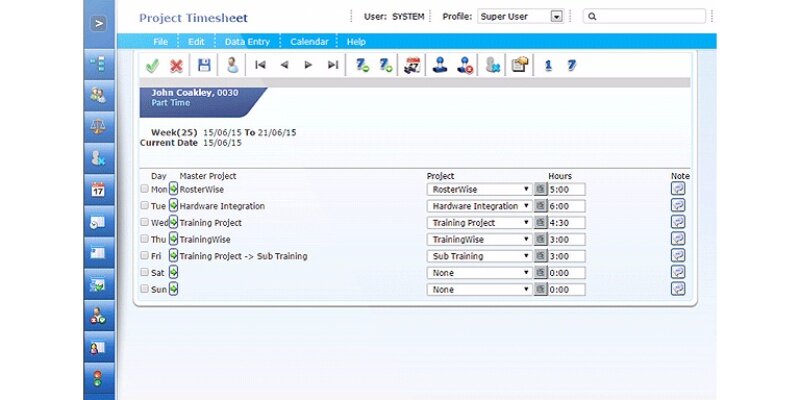Click the green add button on Tue row
The width and height of the screenshot is (800, 400).
173,206
